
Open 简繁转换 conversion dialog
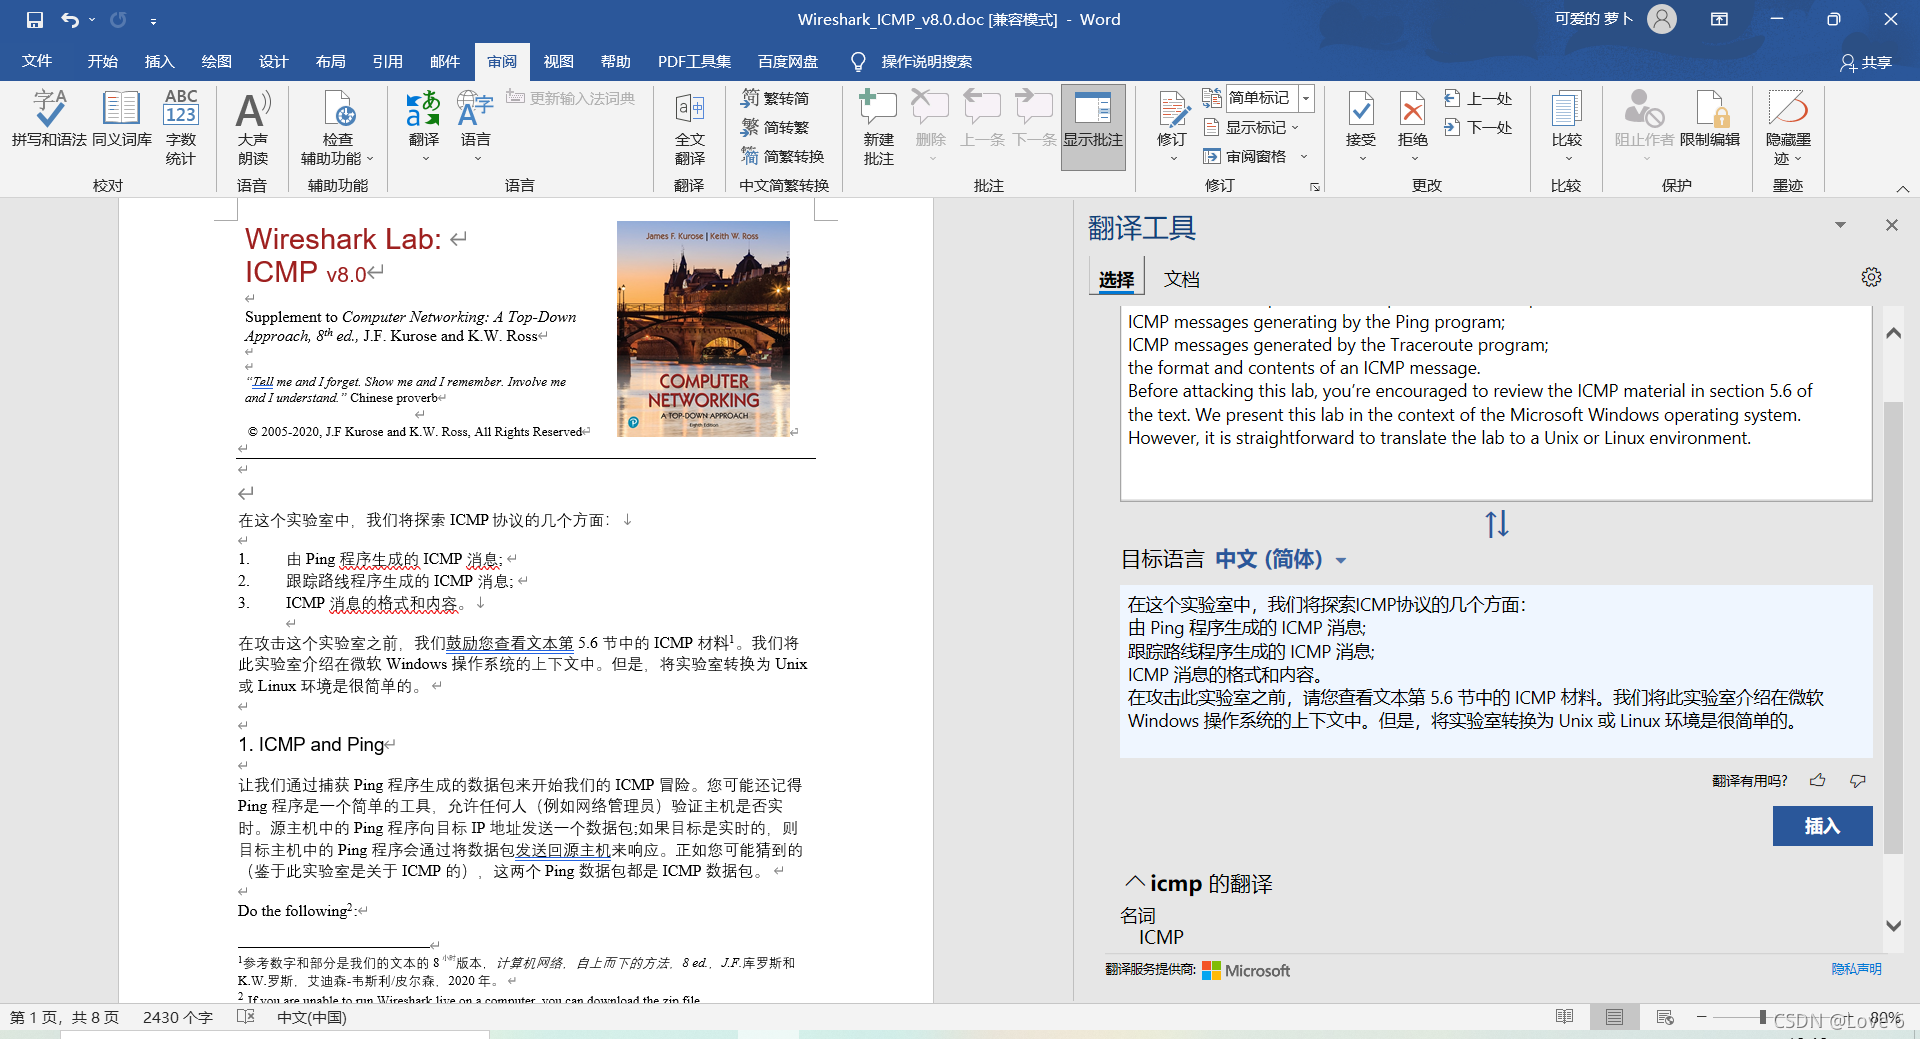tap(782, 156)
